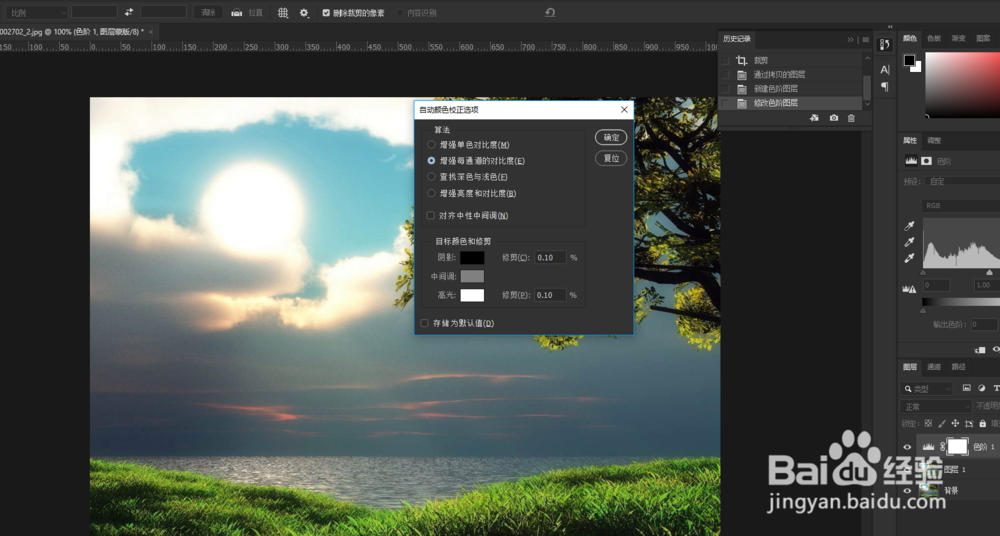The image size is (1000, 536).
Task: Lock transparent pixels icon
Action: [x=928, y=423]
